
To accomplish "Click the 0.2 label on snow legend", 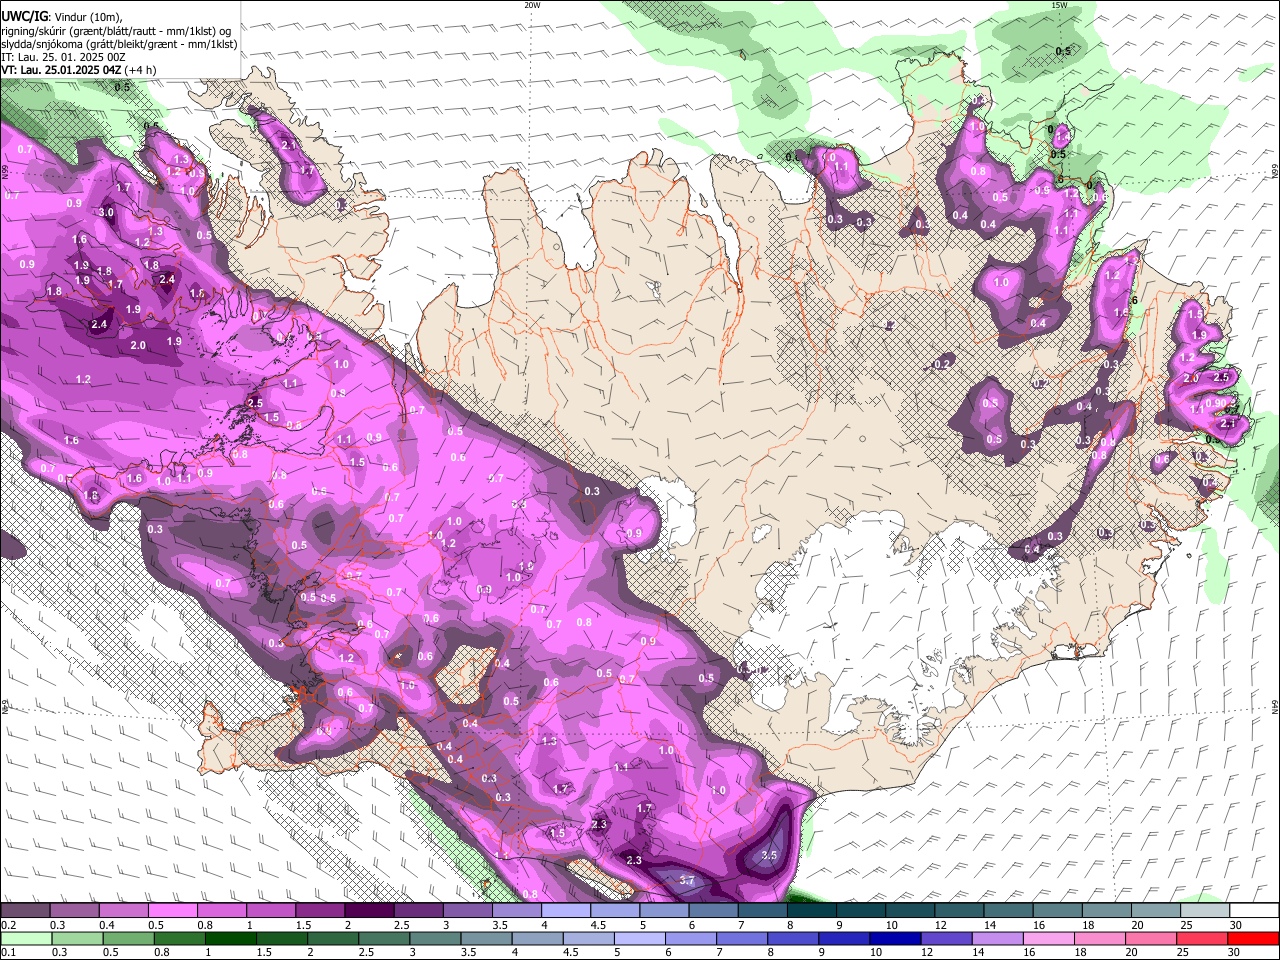I will pyautogui.click(x=7, y=925).
